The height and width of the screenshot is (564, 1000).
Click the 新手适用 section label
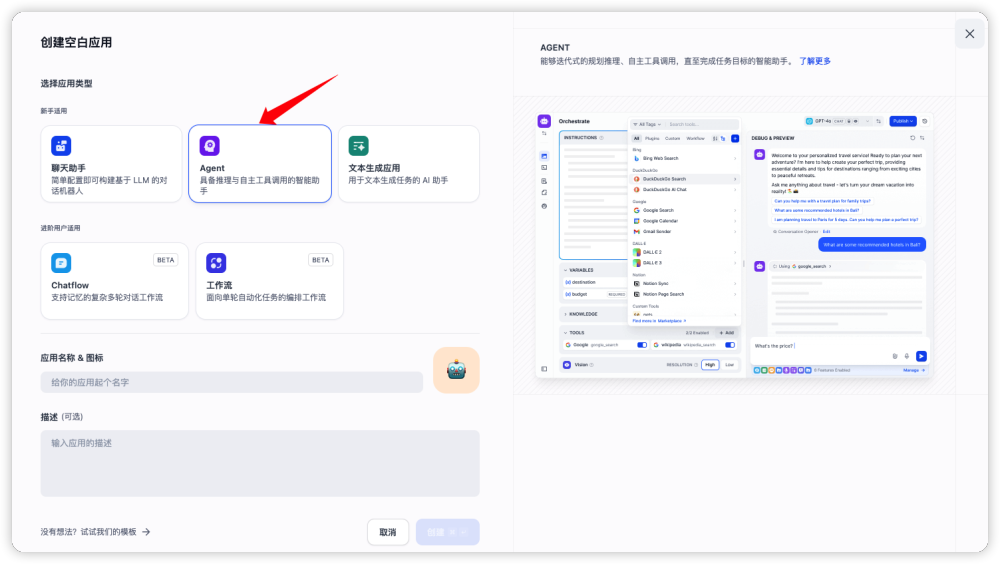54,111
